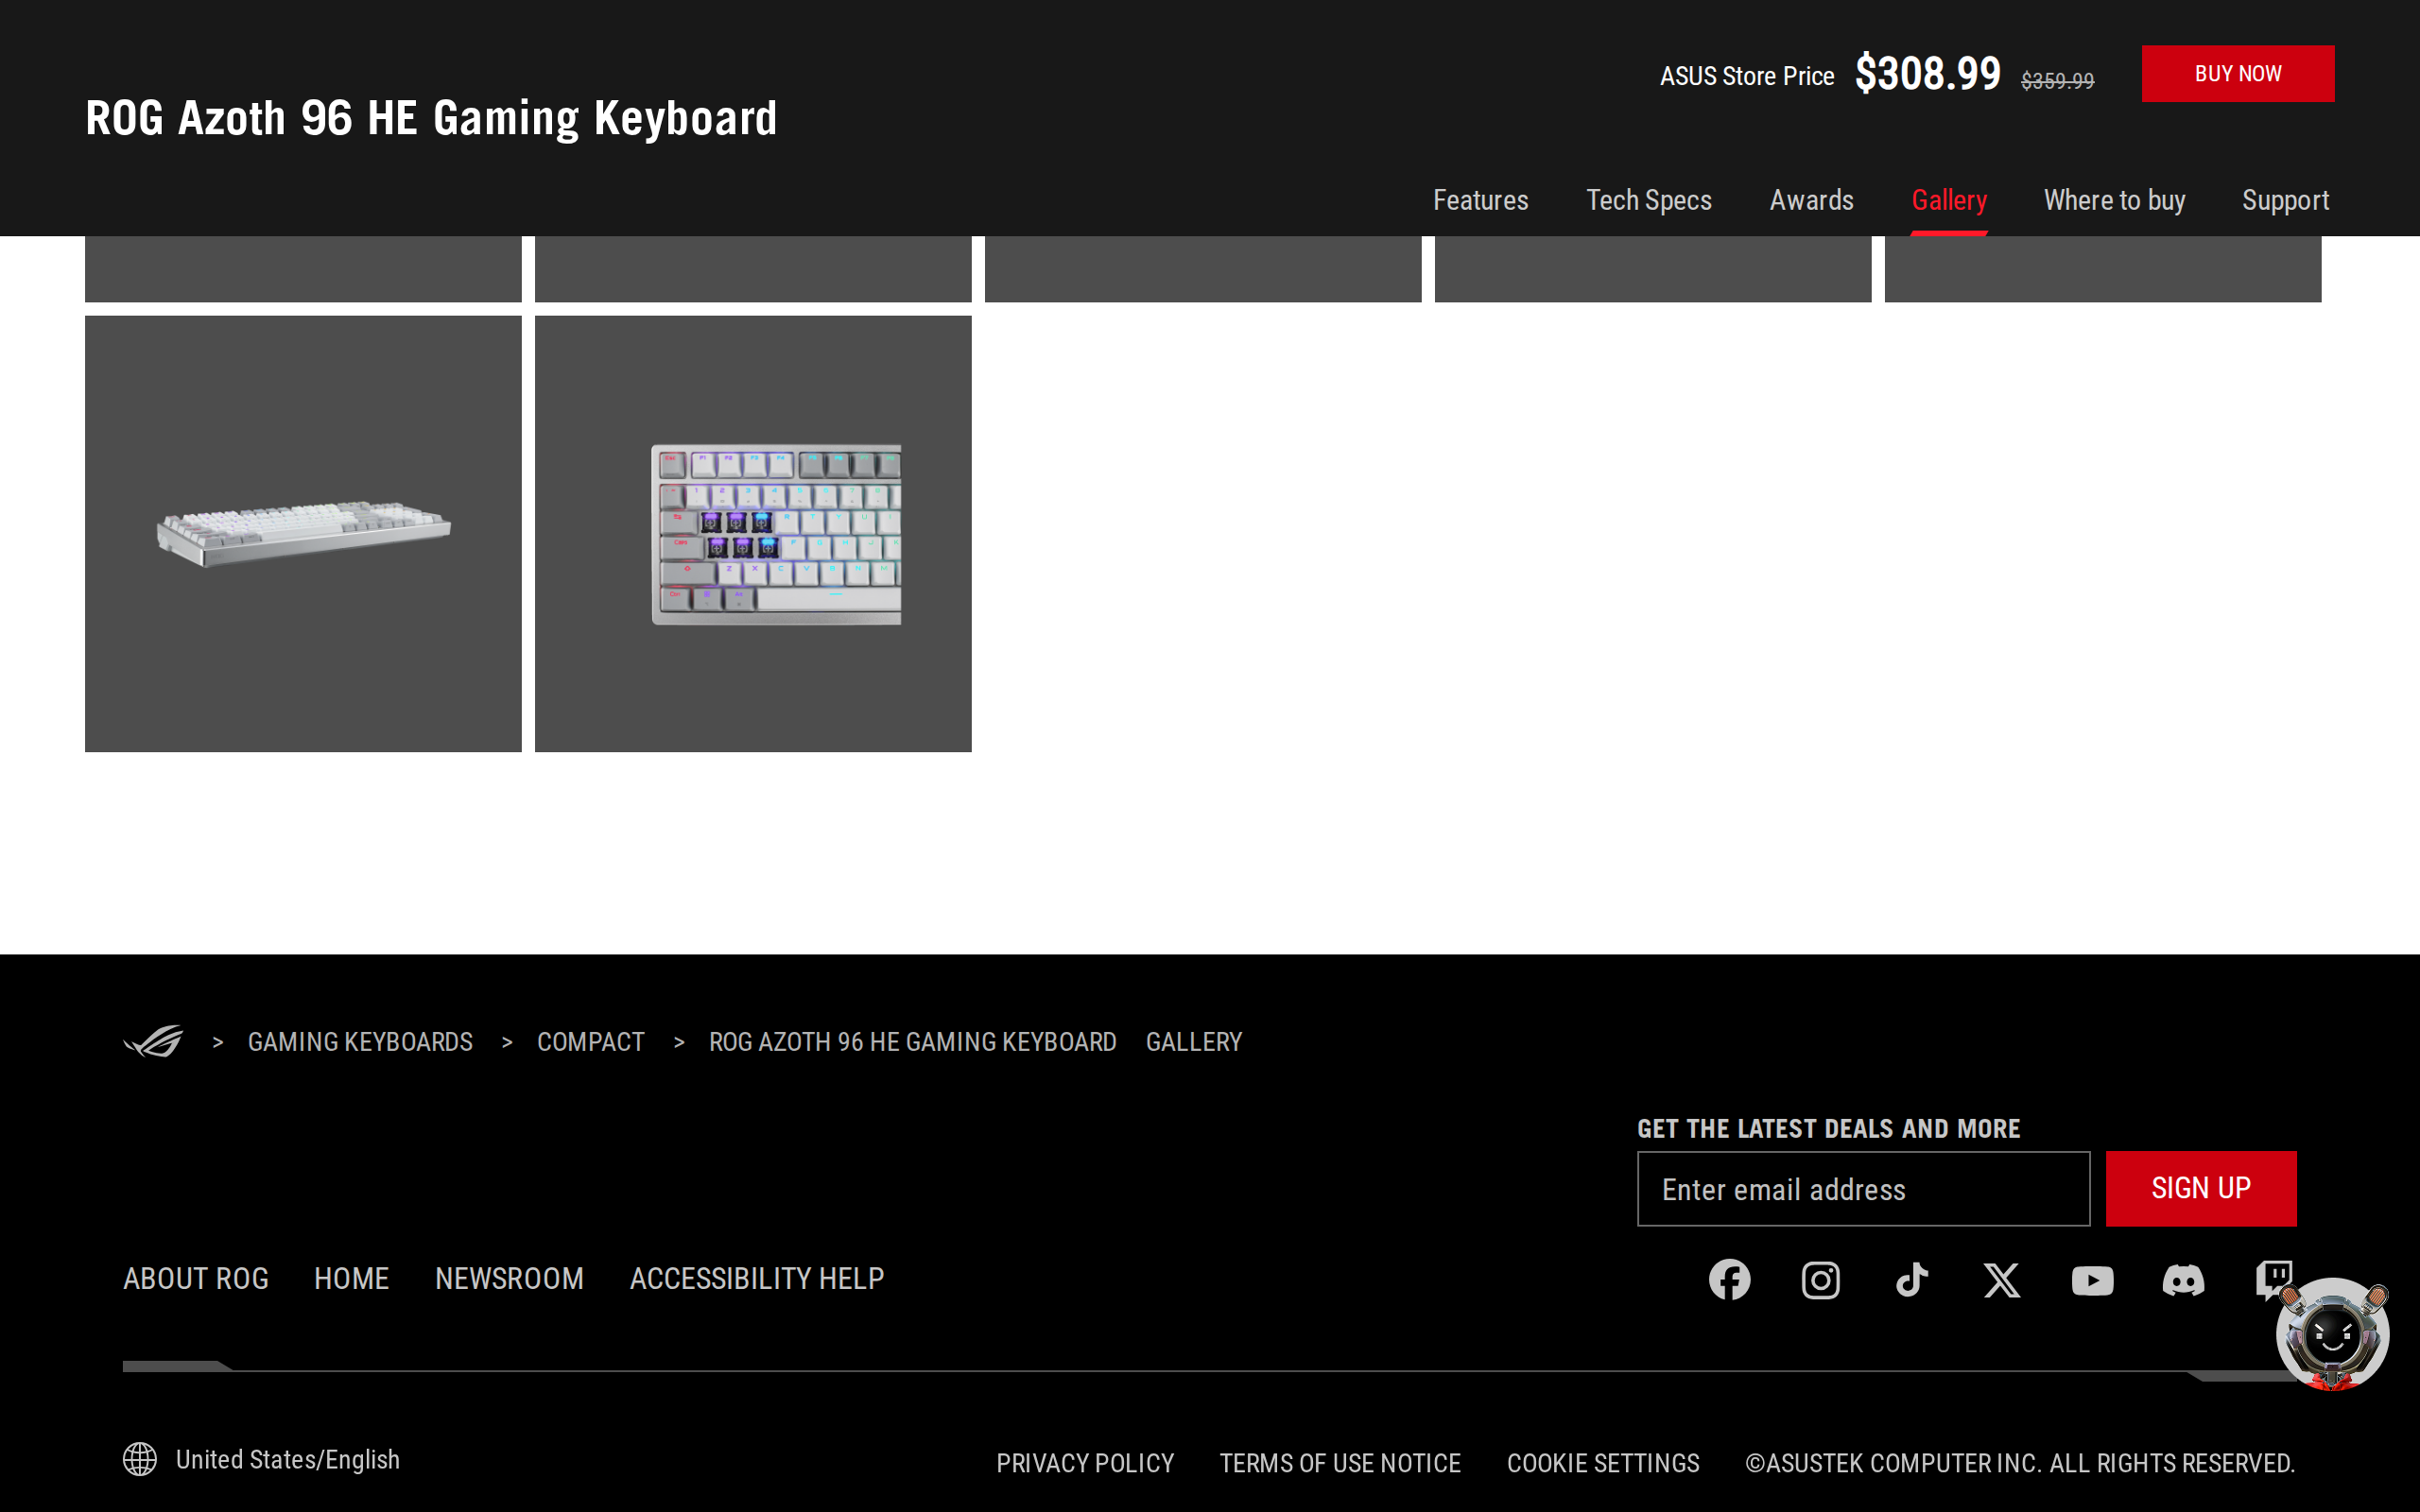Image resolution: width=2420 pixels, height=1512 pixels.
Task: Change region via United States/English
Action: tap(288, 1459)
